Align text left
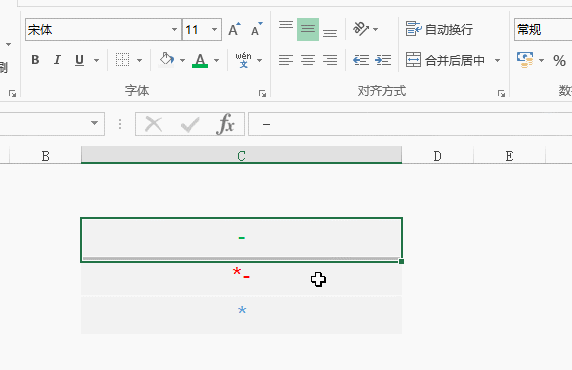Viewport: 572px width, 370px height. (x=286, y=60)
